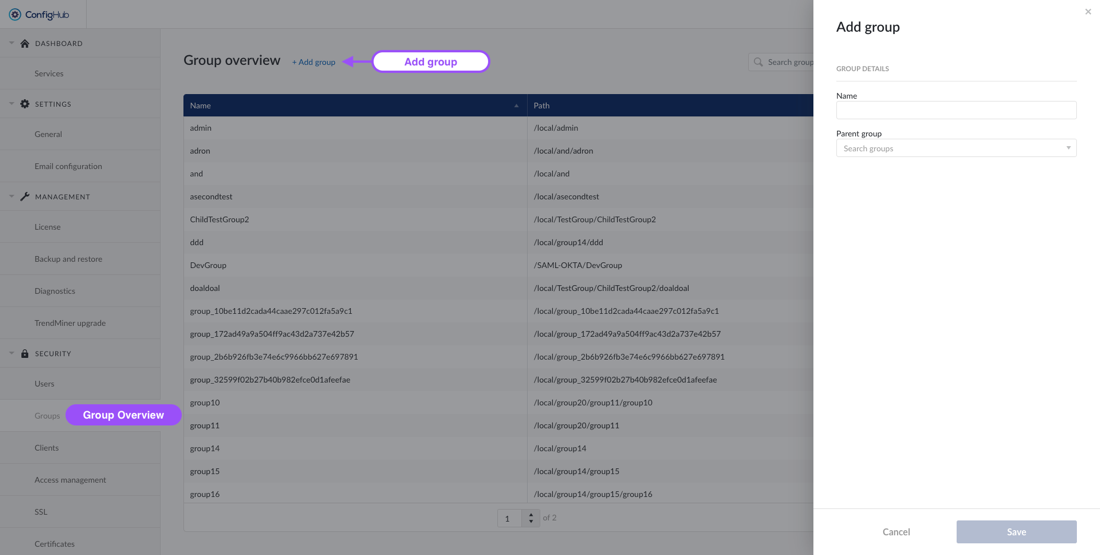Screen dimensions: 1100x559
Task: Click the Settings gear icon
Action: coord(25,104)
